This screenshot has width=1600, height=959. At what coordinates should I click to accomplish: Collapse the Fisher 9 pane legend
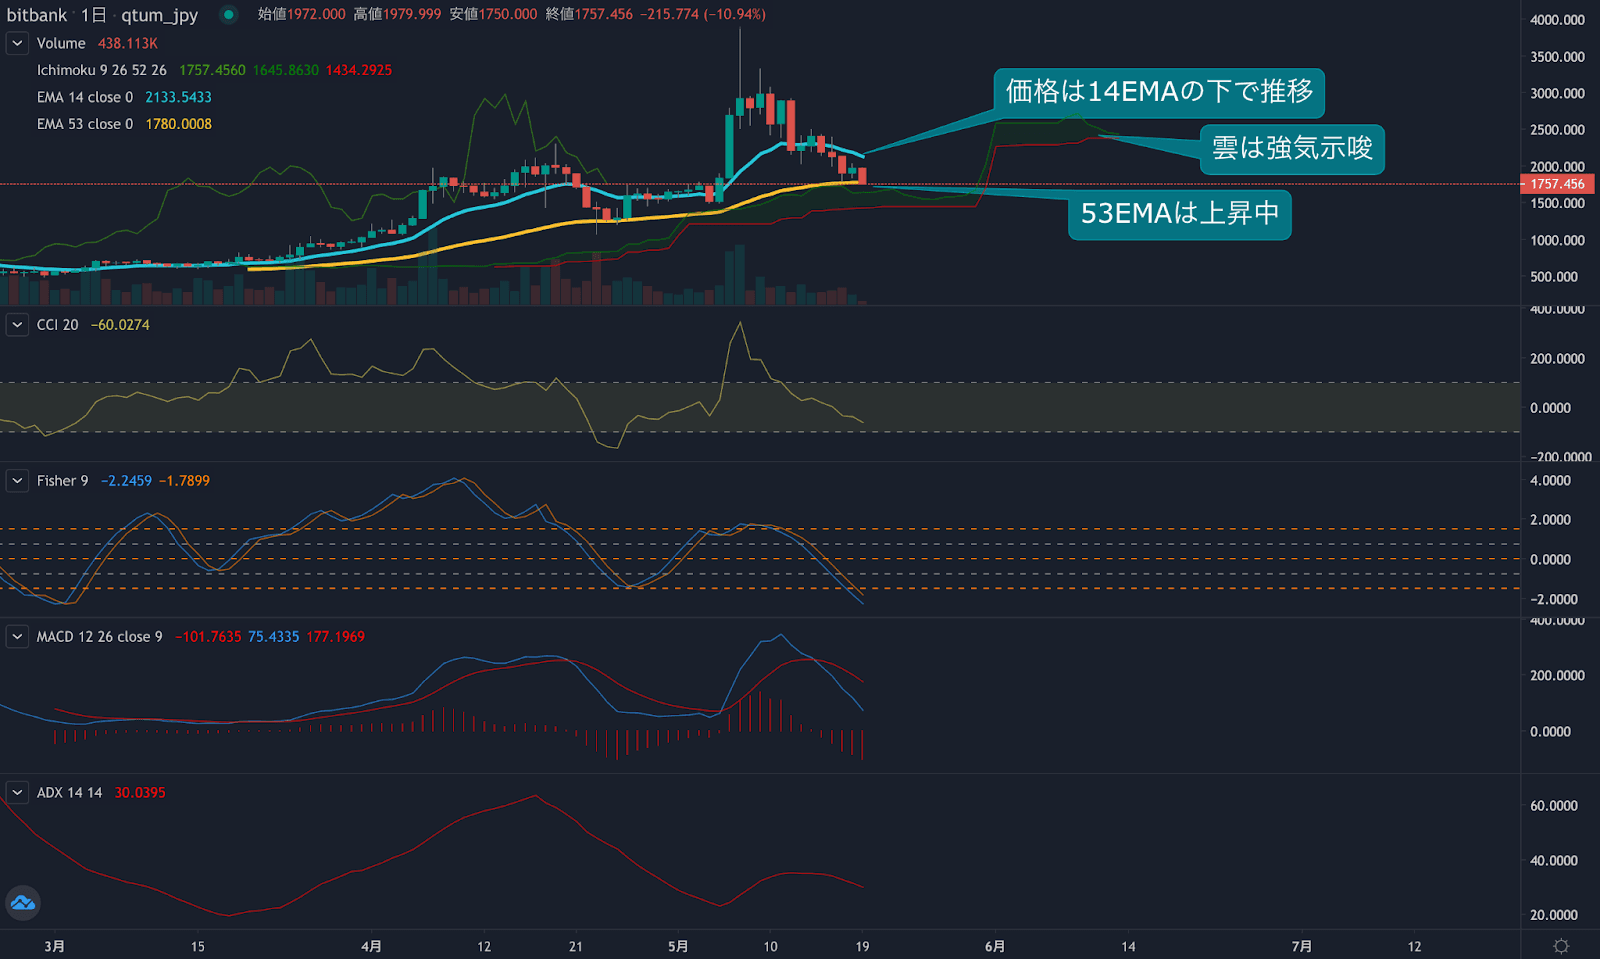(17, 481)
